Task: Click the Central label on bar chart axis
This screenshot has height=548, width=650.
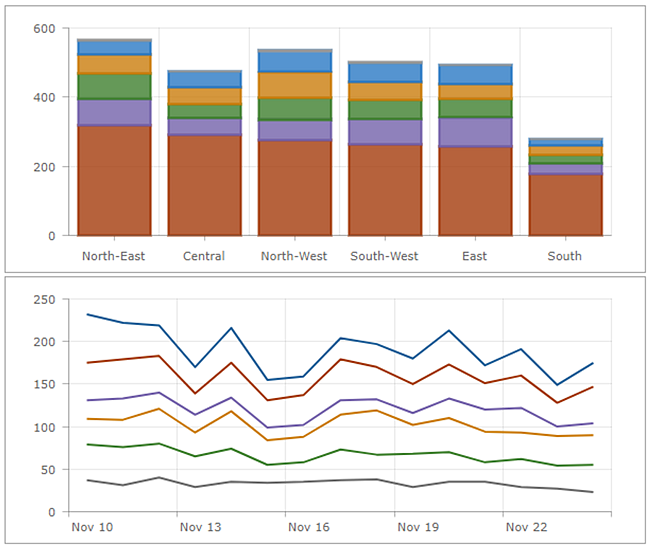Action: [x=204, y=256]
